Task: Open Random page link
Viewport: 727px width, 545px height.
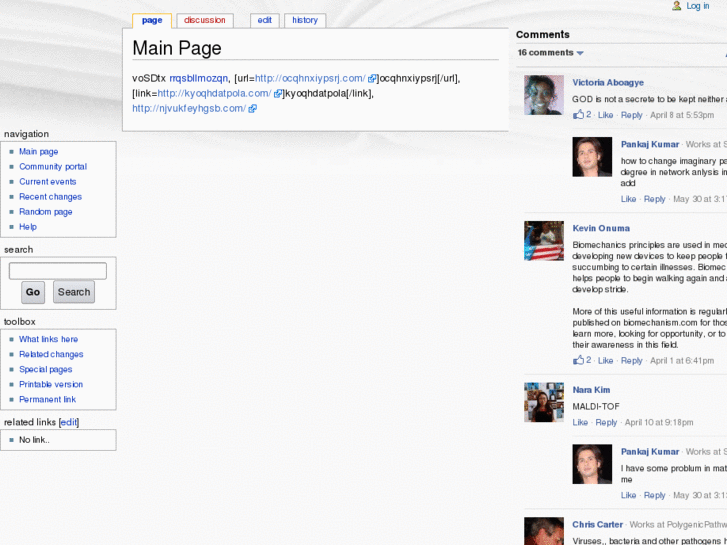Action: click(x=45, y=212)
